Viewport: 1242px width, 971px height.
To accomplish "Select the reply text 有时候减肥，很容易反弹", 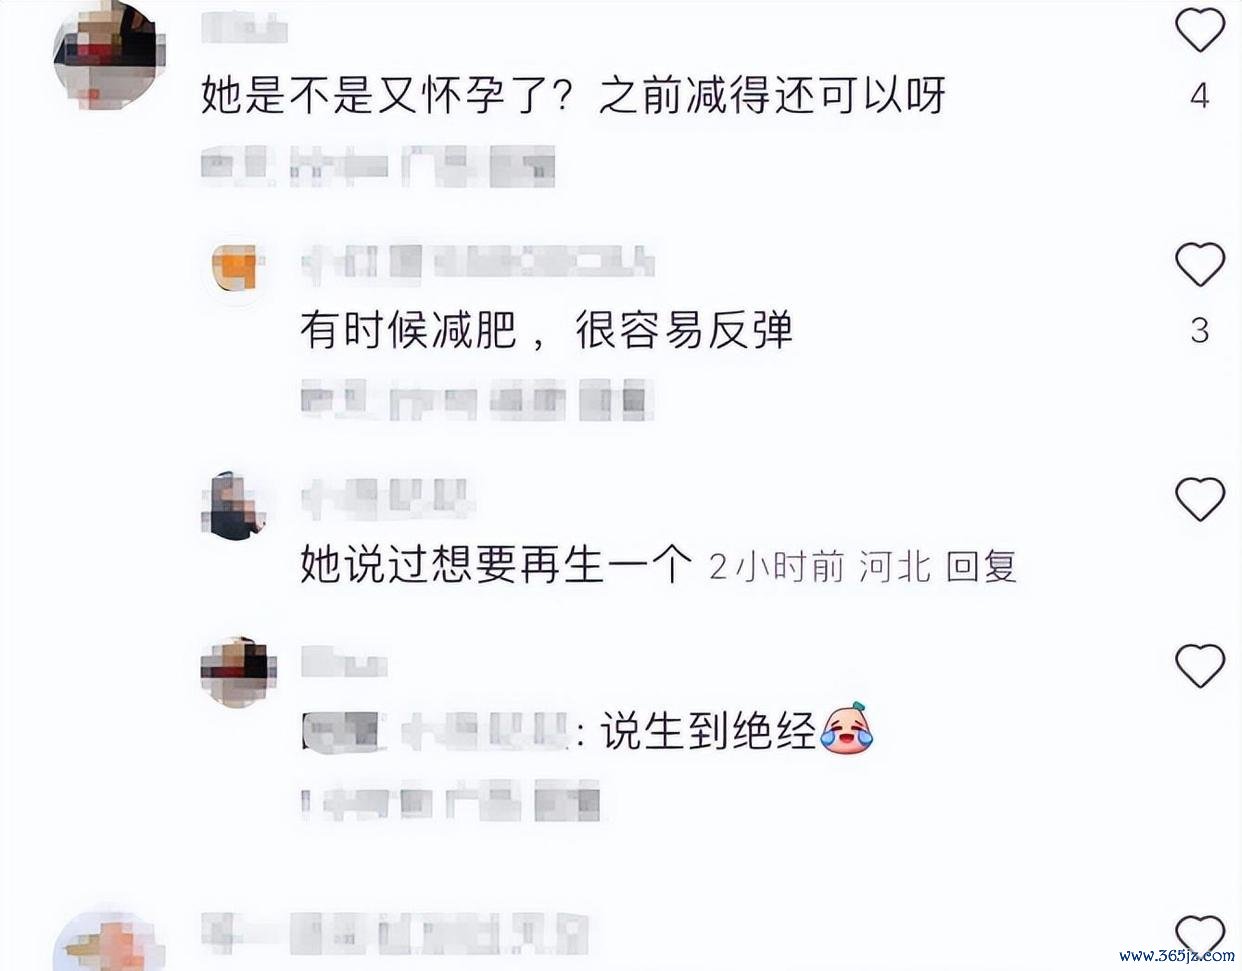I will pyautogui.click(x=546, y=331).
